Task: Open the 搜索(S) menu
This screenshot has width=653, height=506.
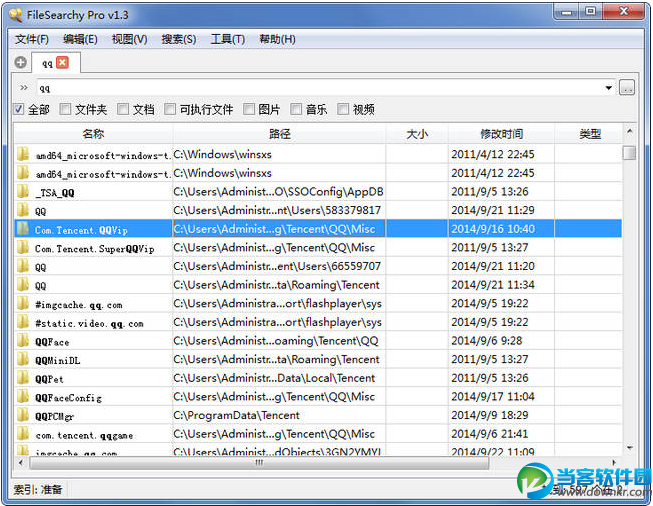Action: pyautogui.click(x=179, y=40)
